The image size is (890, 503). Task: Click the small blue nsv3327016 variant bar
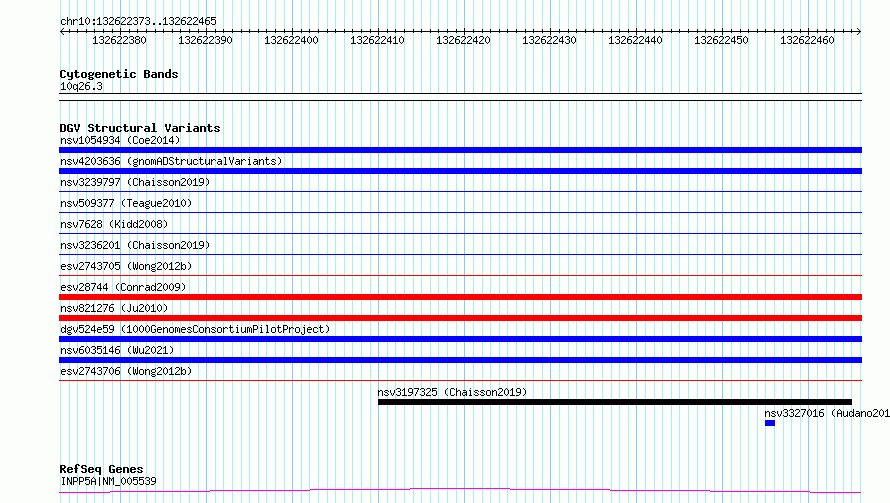pyautogui.click(x=770, y=423)
